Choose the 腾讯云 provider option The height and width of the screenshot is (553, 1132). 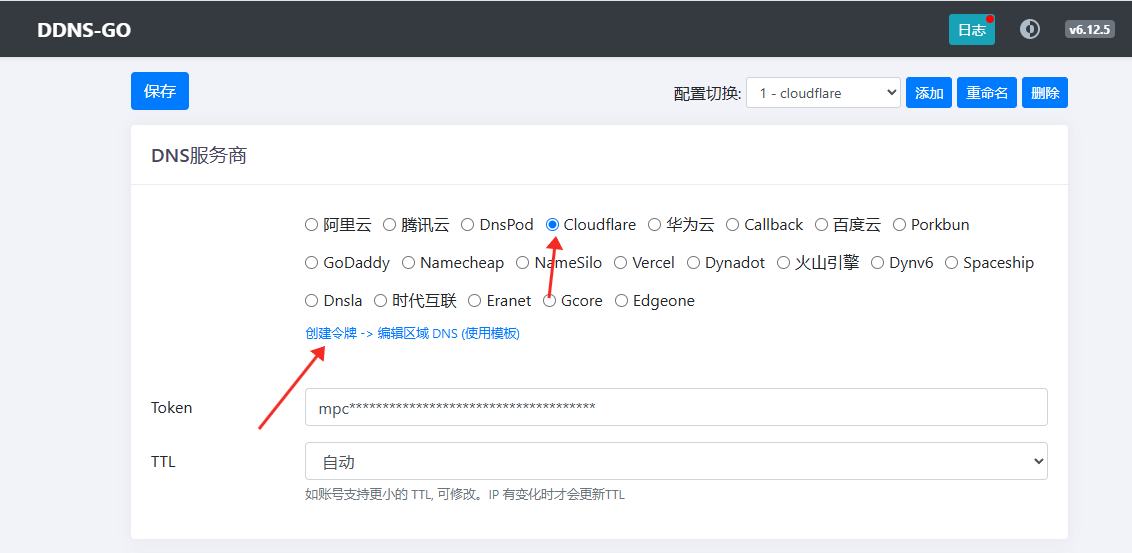pyautogui.click(x=390, y=225)
